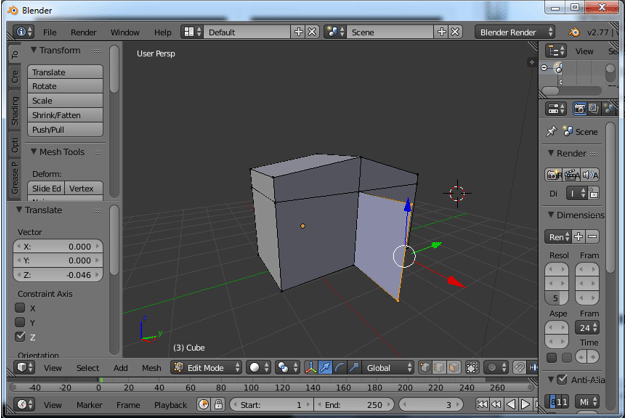Click the End frame 250 field
Viewport: 627px width, 418px height.
[353, 404]
